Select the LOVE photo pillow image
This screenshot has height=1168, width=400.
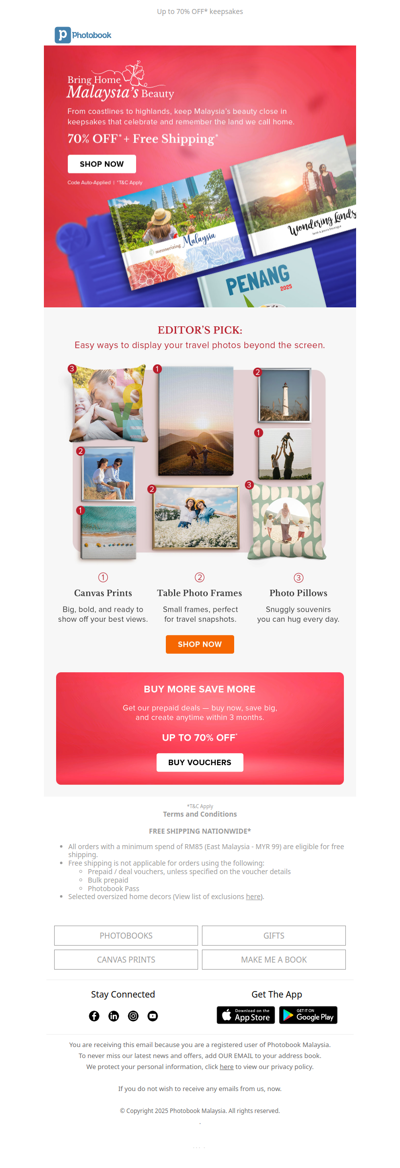[x=104, y=404]
